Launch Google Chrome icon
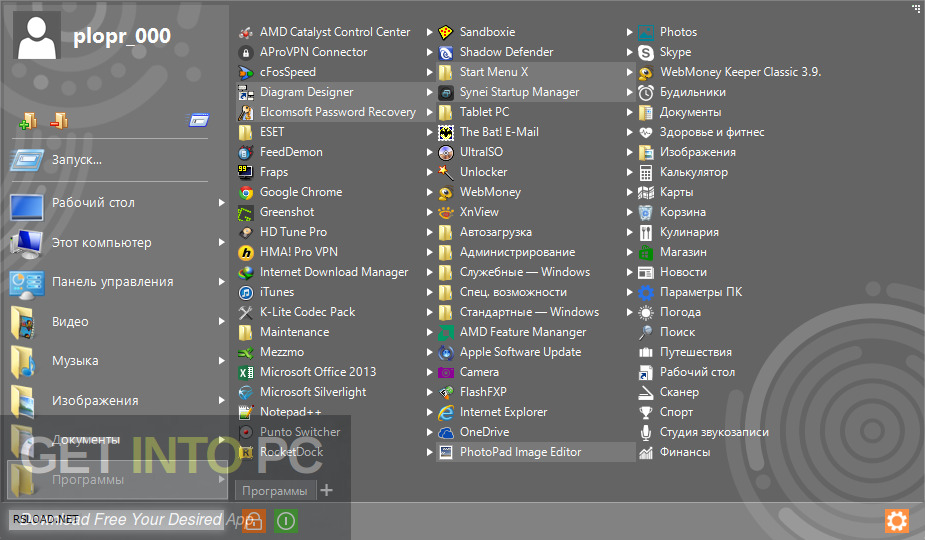 tap(245, 192)
